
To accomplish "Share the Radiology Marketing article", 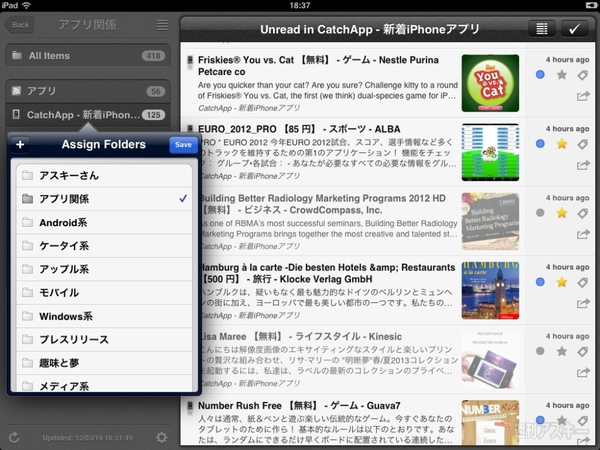I will tap(583, 234).
